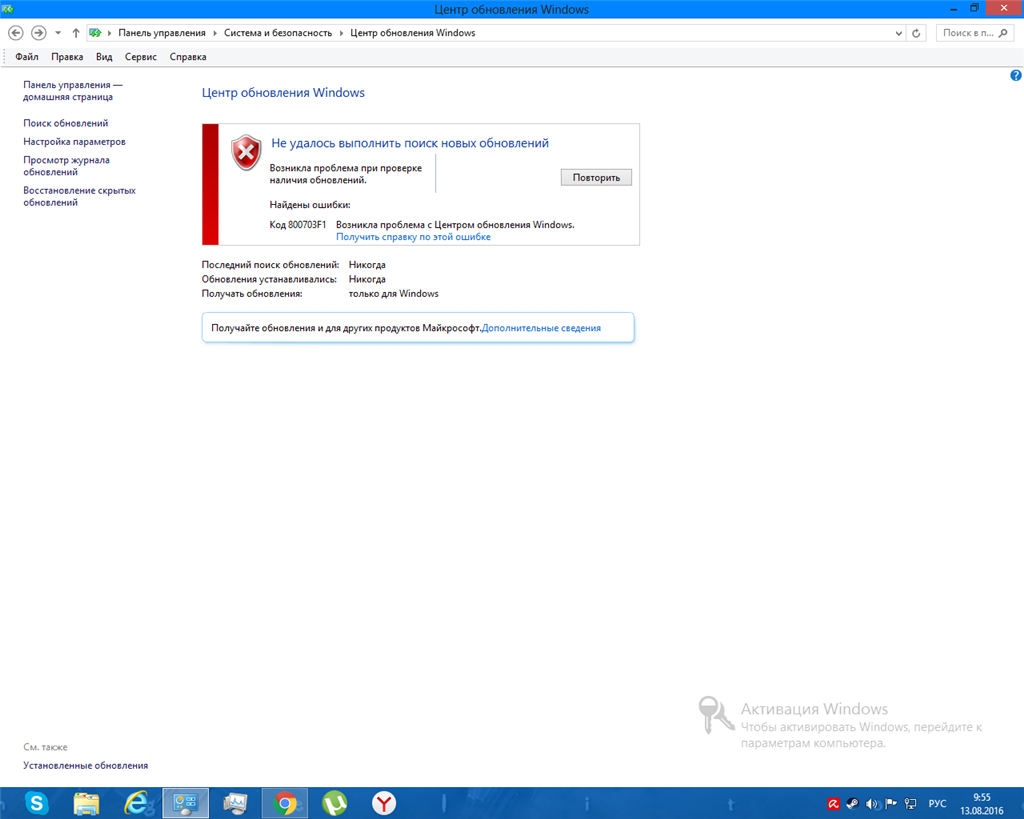Open 'Установленные обновления' link

[86, 765]
